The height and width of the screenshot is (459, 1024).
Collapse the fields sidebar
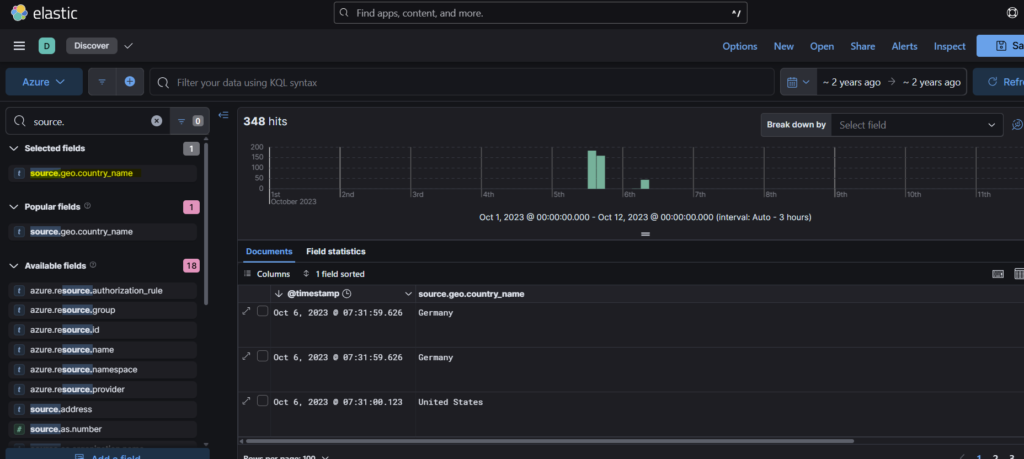point(223,115)
